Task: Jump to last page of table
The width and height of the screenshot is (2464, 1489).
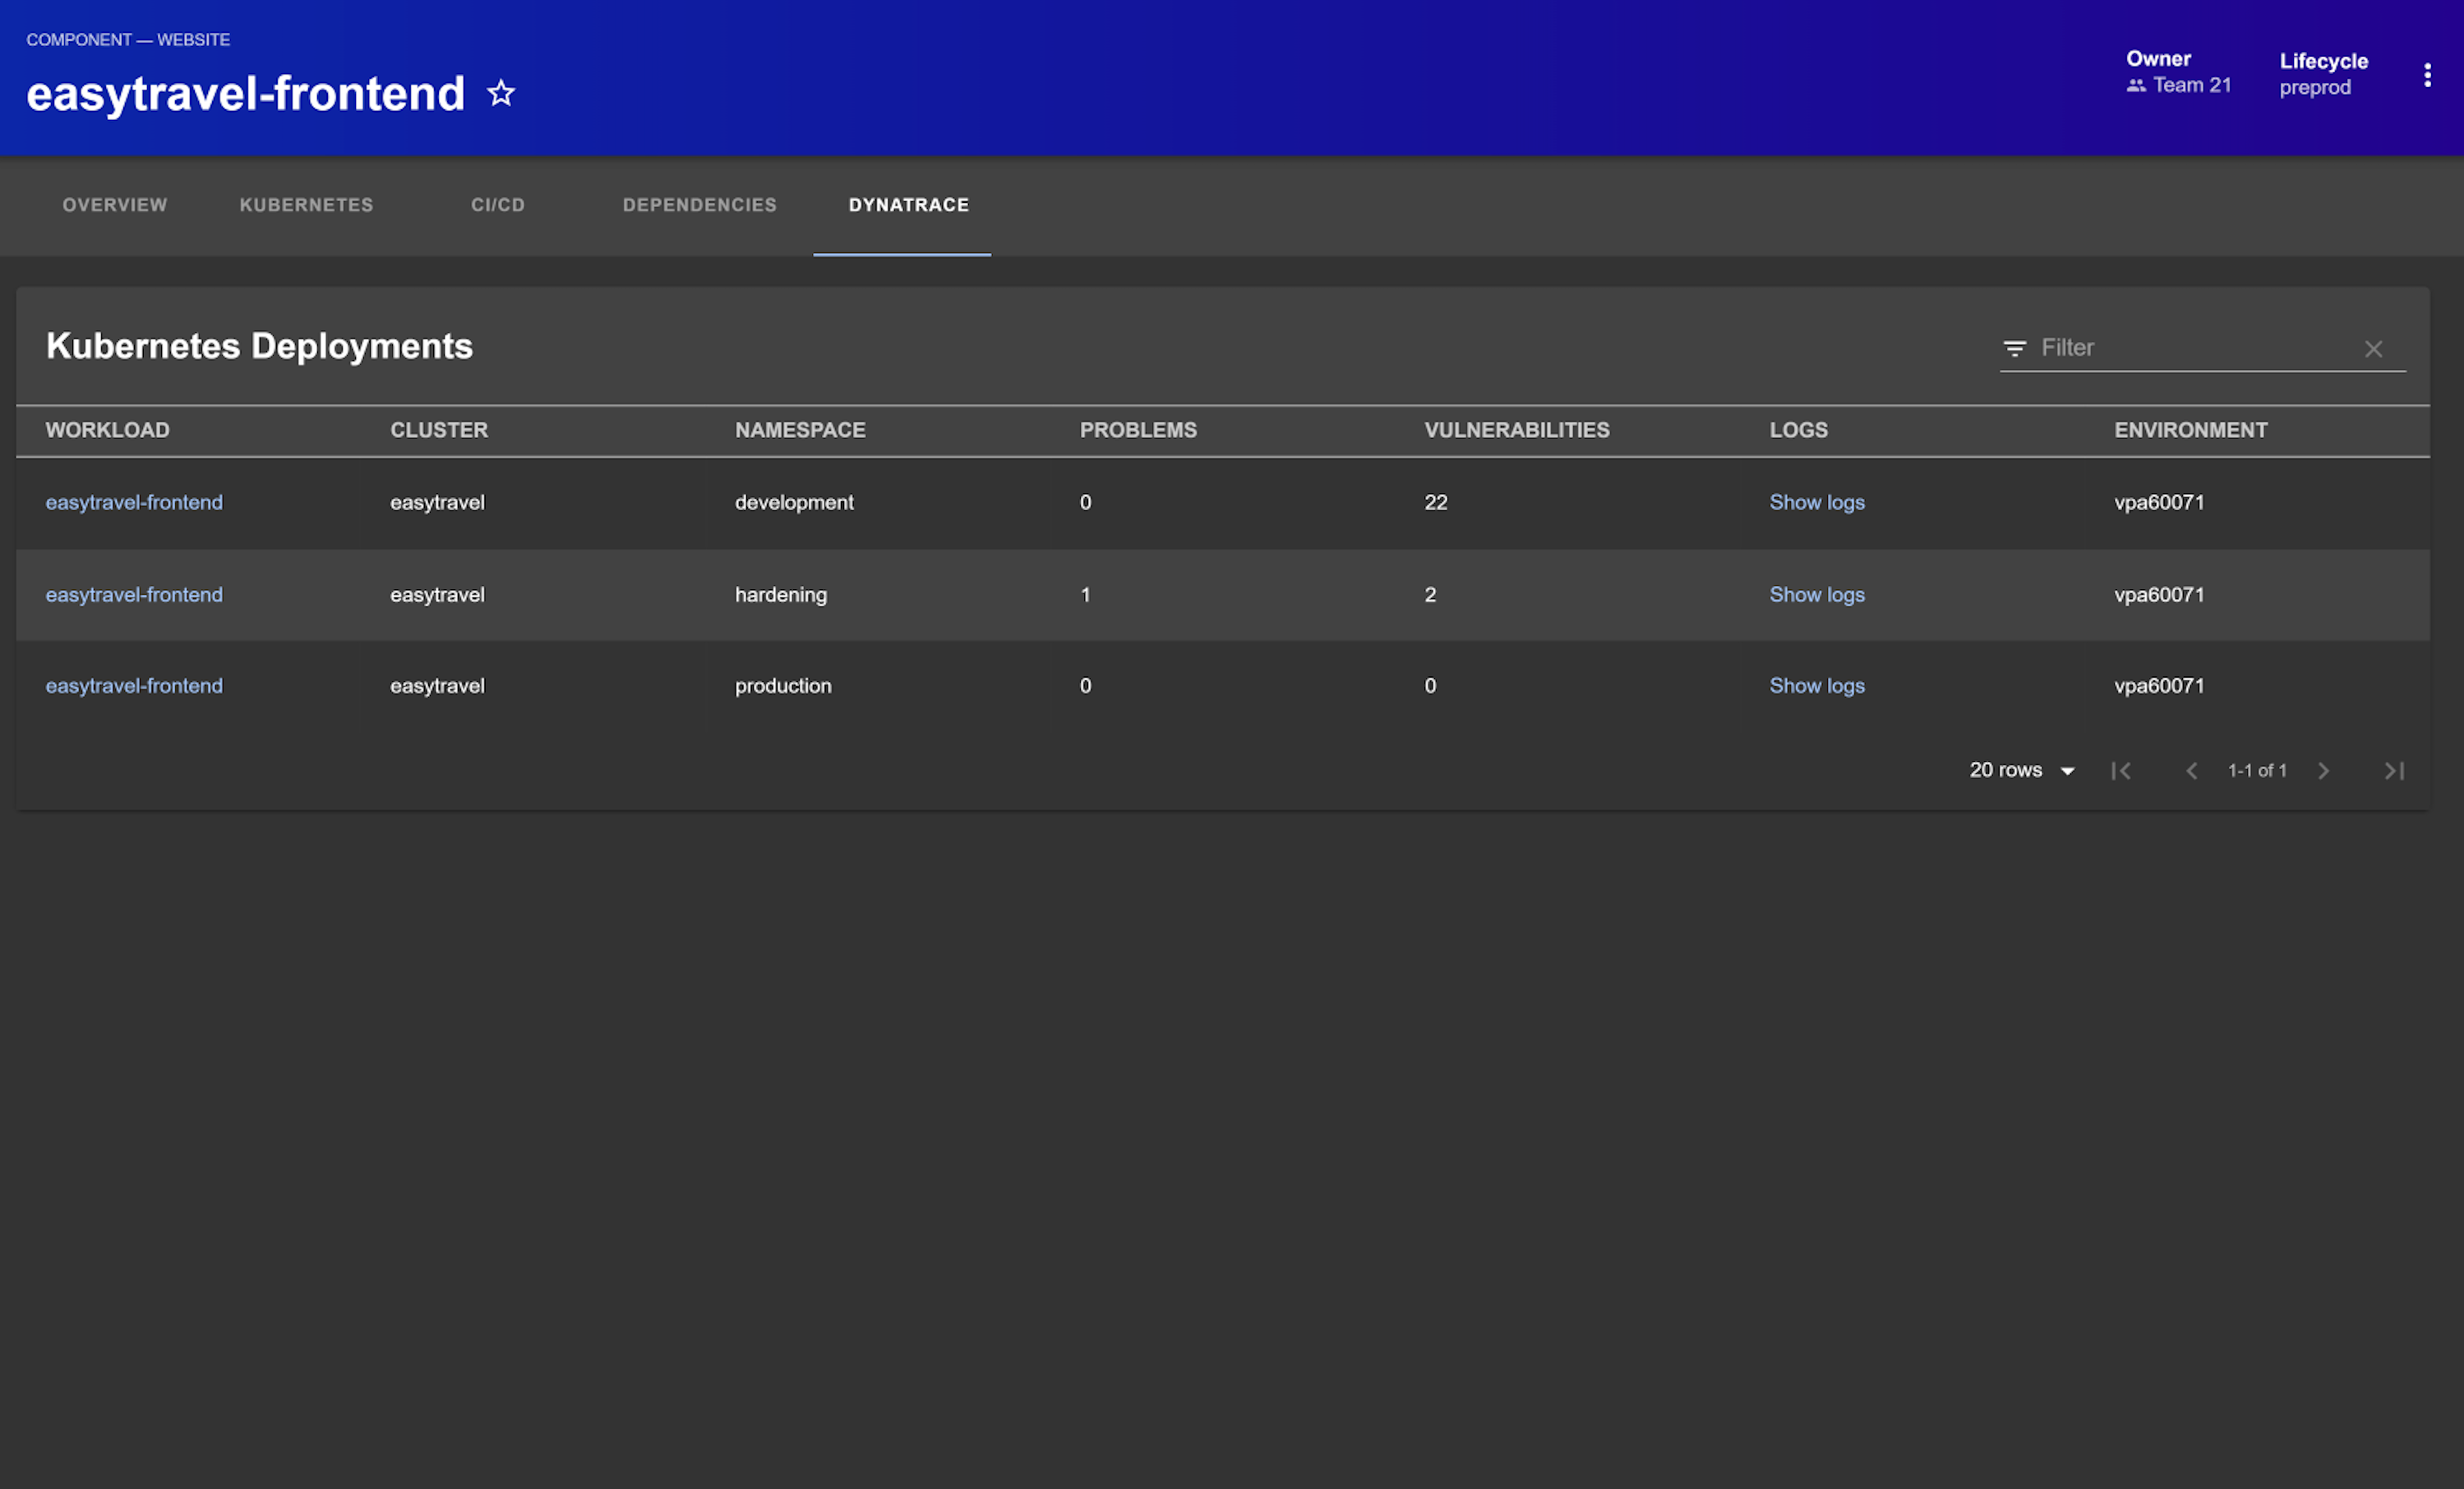Action: click(x=2393, y=771)
